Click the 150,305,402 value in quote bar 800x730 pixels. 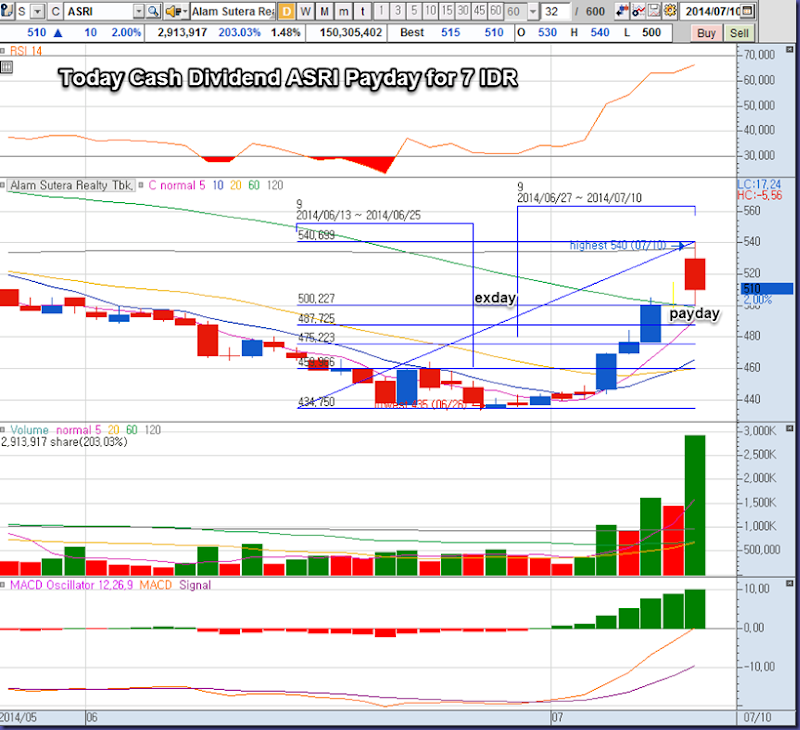351,33
